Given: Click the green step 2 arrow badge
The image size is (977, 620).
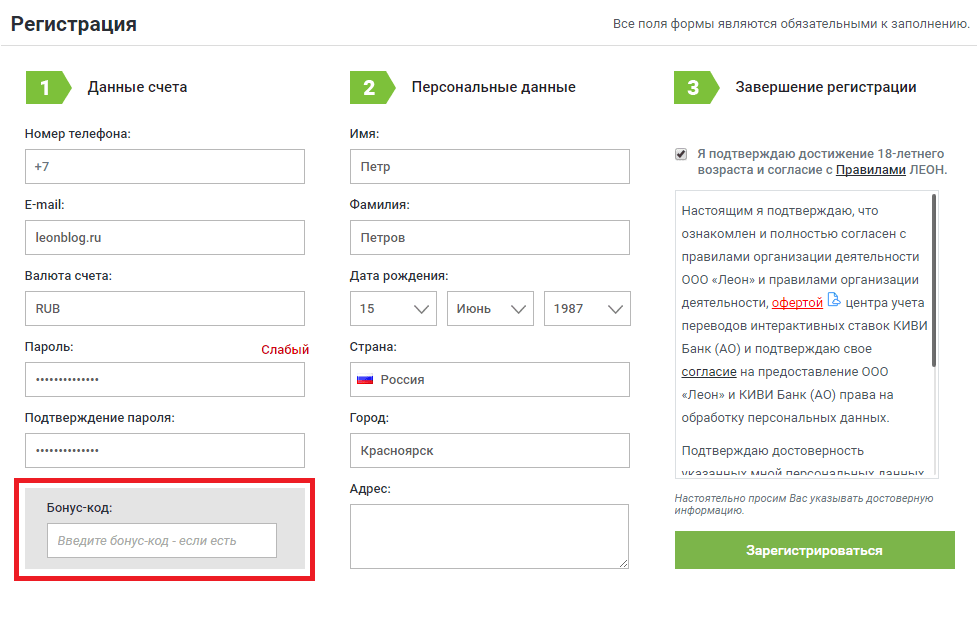Looking at the screenshot, I should tap(373, 87).
